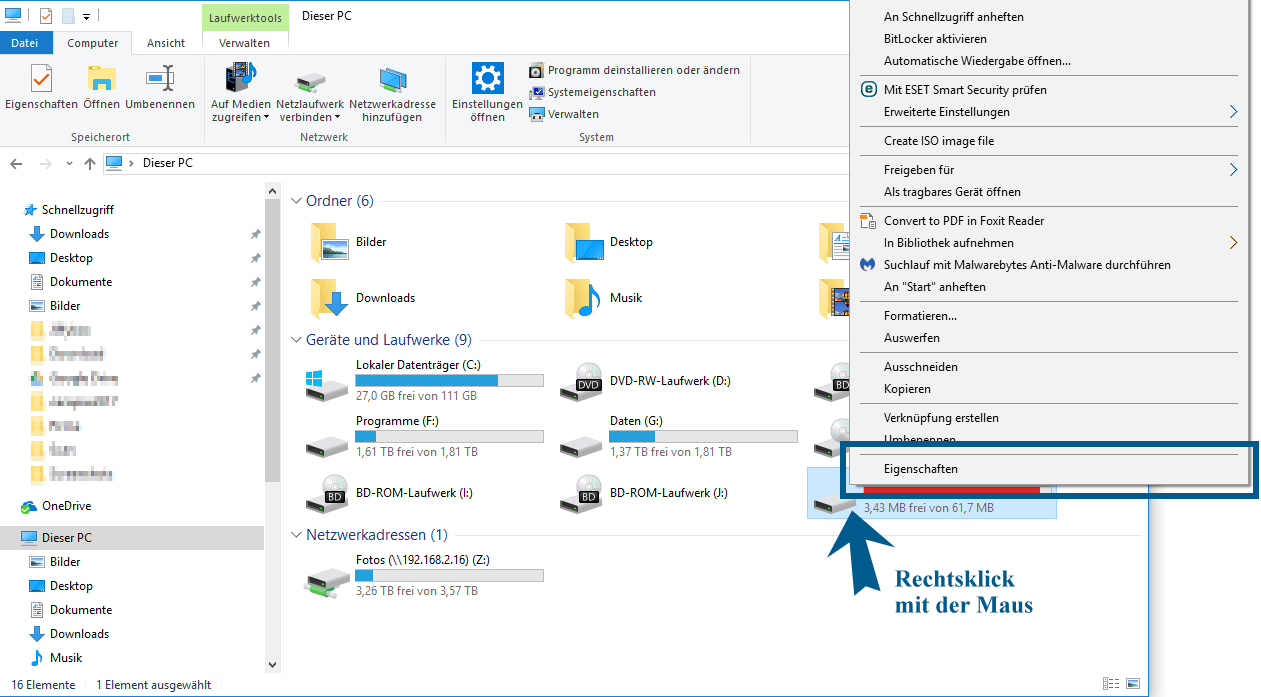Select the Desktop folder icon

click(584, 242)
